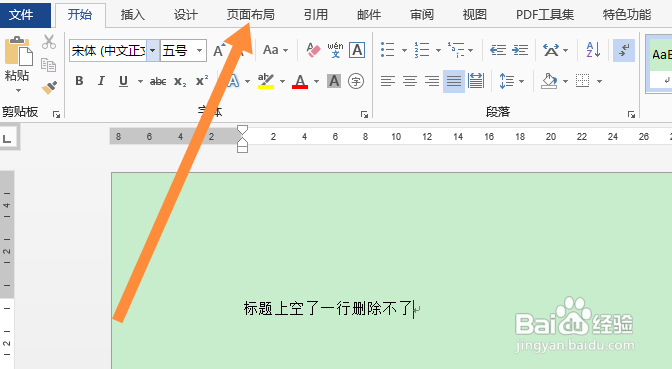Open the 页面布局 (Page Layout) tab
Viewport: 672px width, 369px height.
pos(250,15)
